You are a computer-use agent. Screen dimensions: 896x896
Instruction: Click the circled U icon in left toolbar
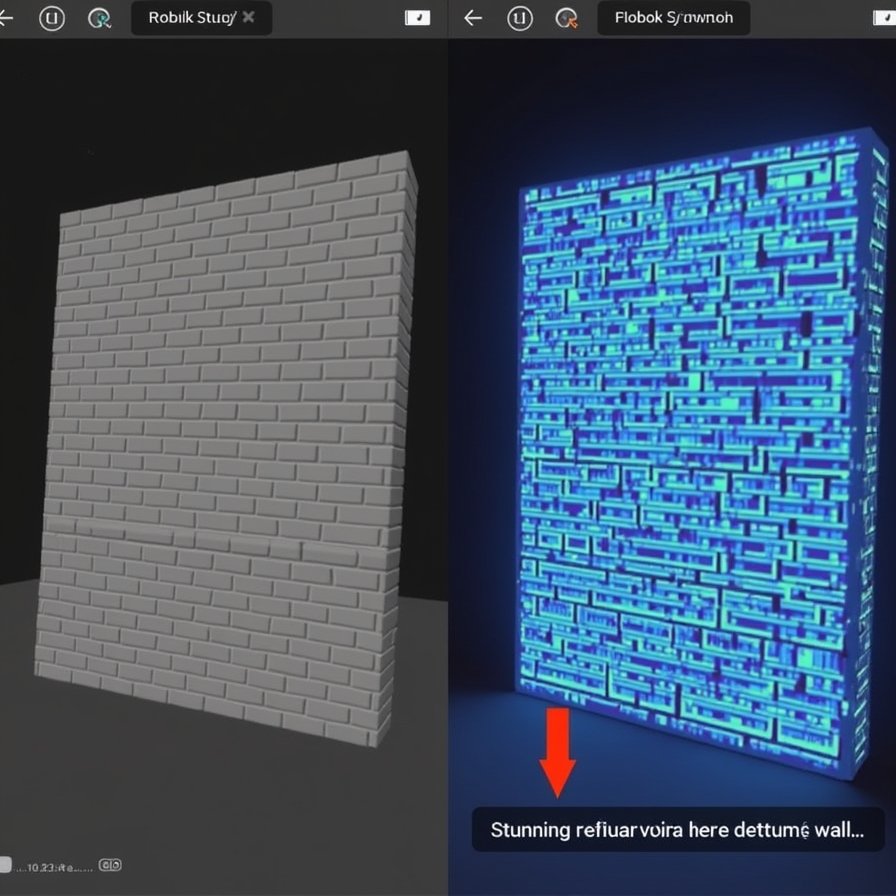click(x=51, y=18)
